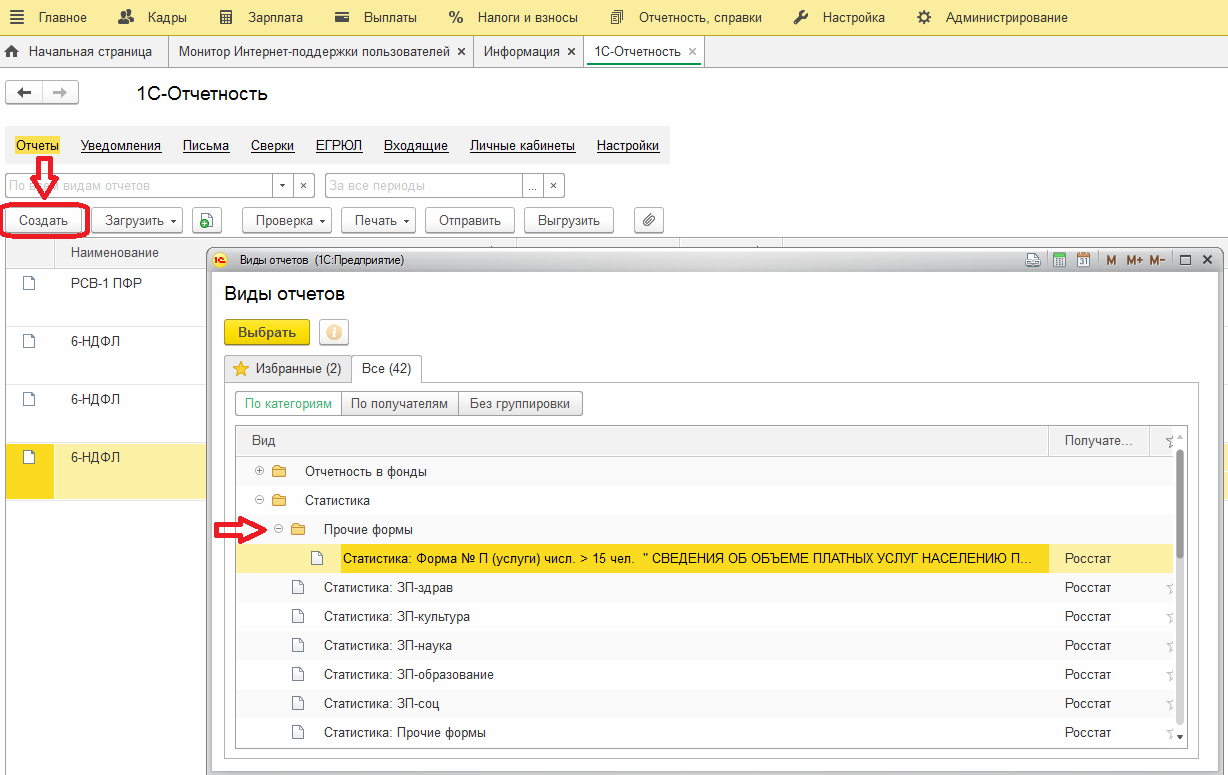Click the document icon in the РСВ-1 ПФР row

coord(29,283)
